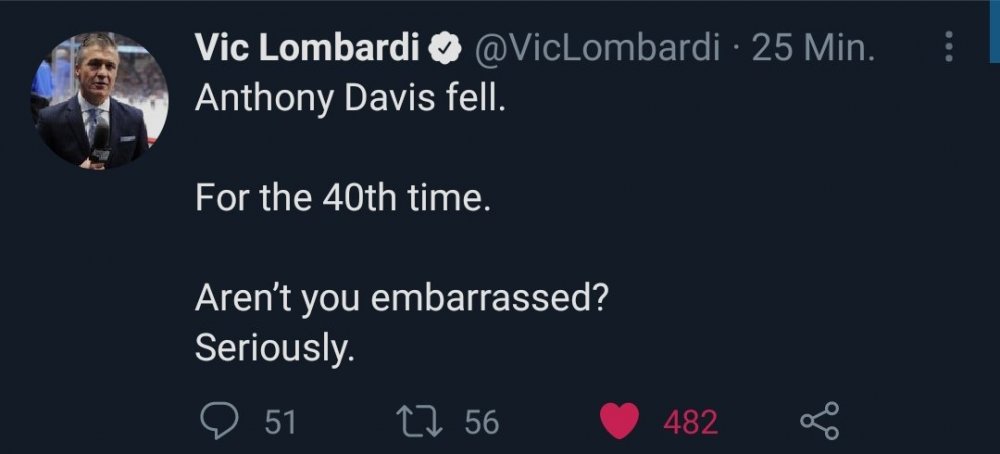Click the 482 likes count
Image resolution: width=1000 pixels, height=454 pixels.
[x=690, y=422]
